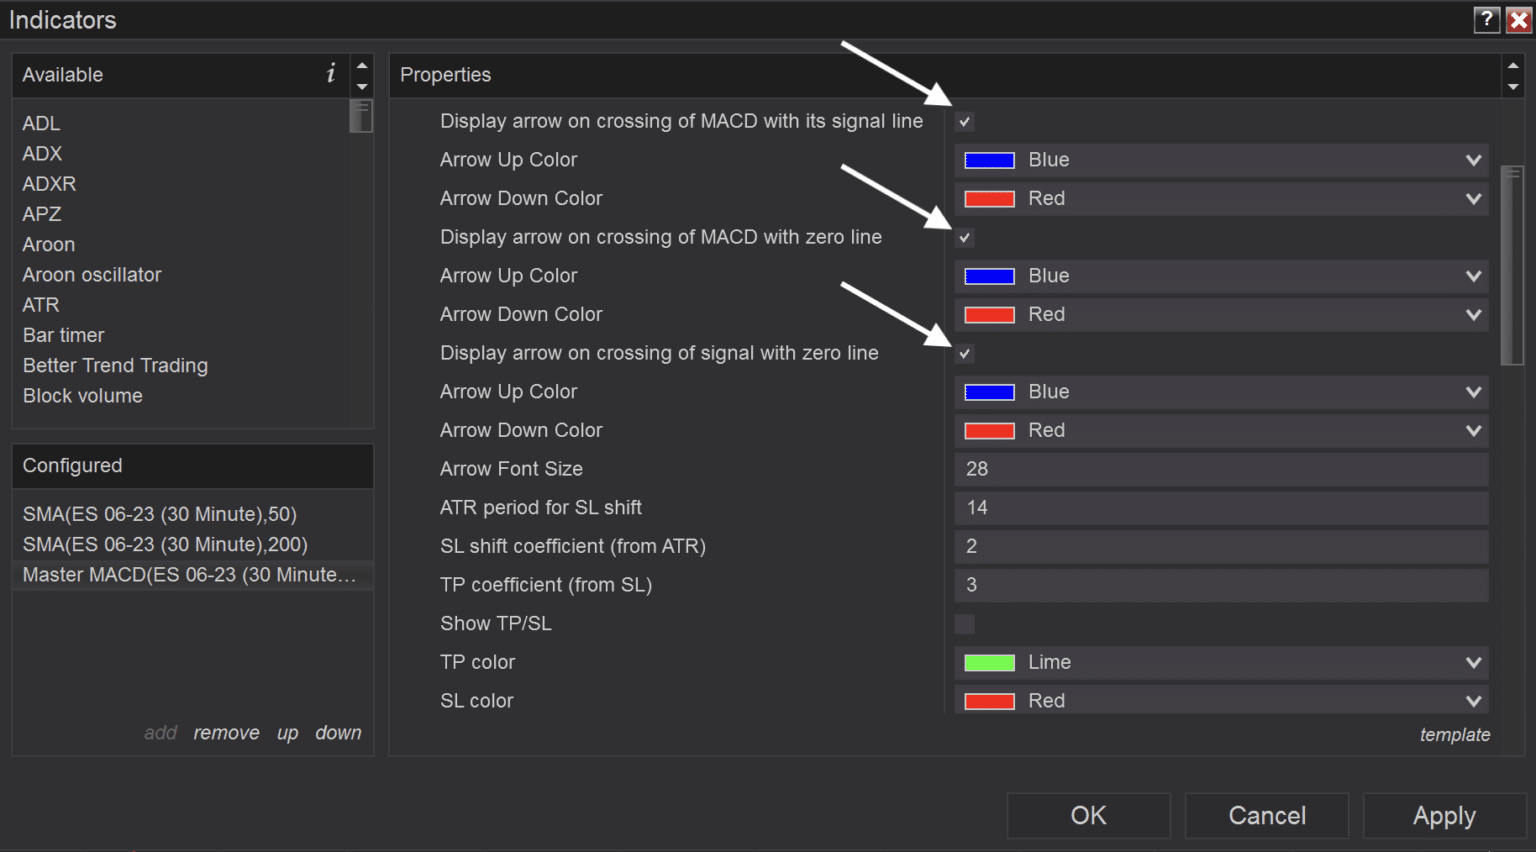
Task: Click the info icon in Available panel
Action: [331, 73]
